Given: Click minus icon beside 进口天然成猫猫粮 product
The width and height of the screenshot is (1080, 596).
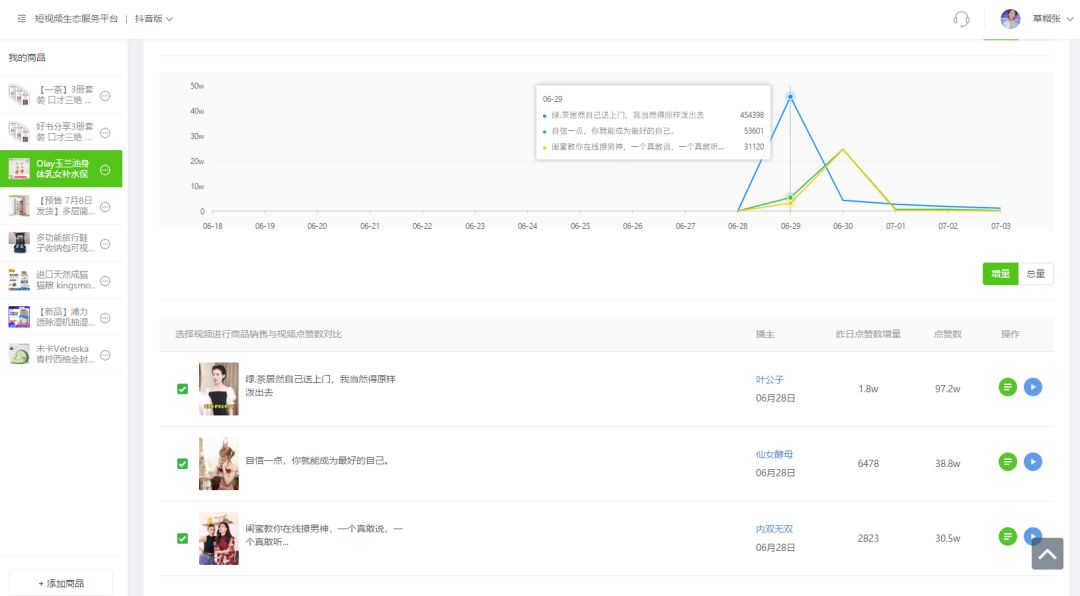Looking at the screenshot, I should point(105,280).
